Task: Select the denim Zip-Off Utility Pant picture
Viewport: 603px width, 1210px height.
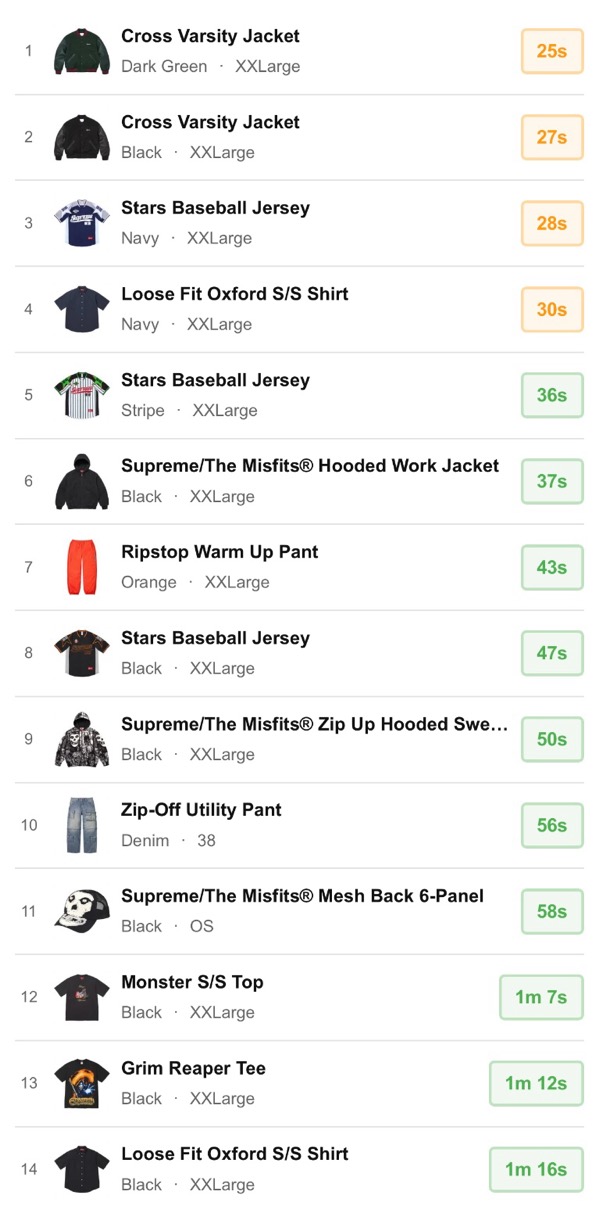Action: tap(82, 825)
